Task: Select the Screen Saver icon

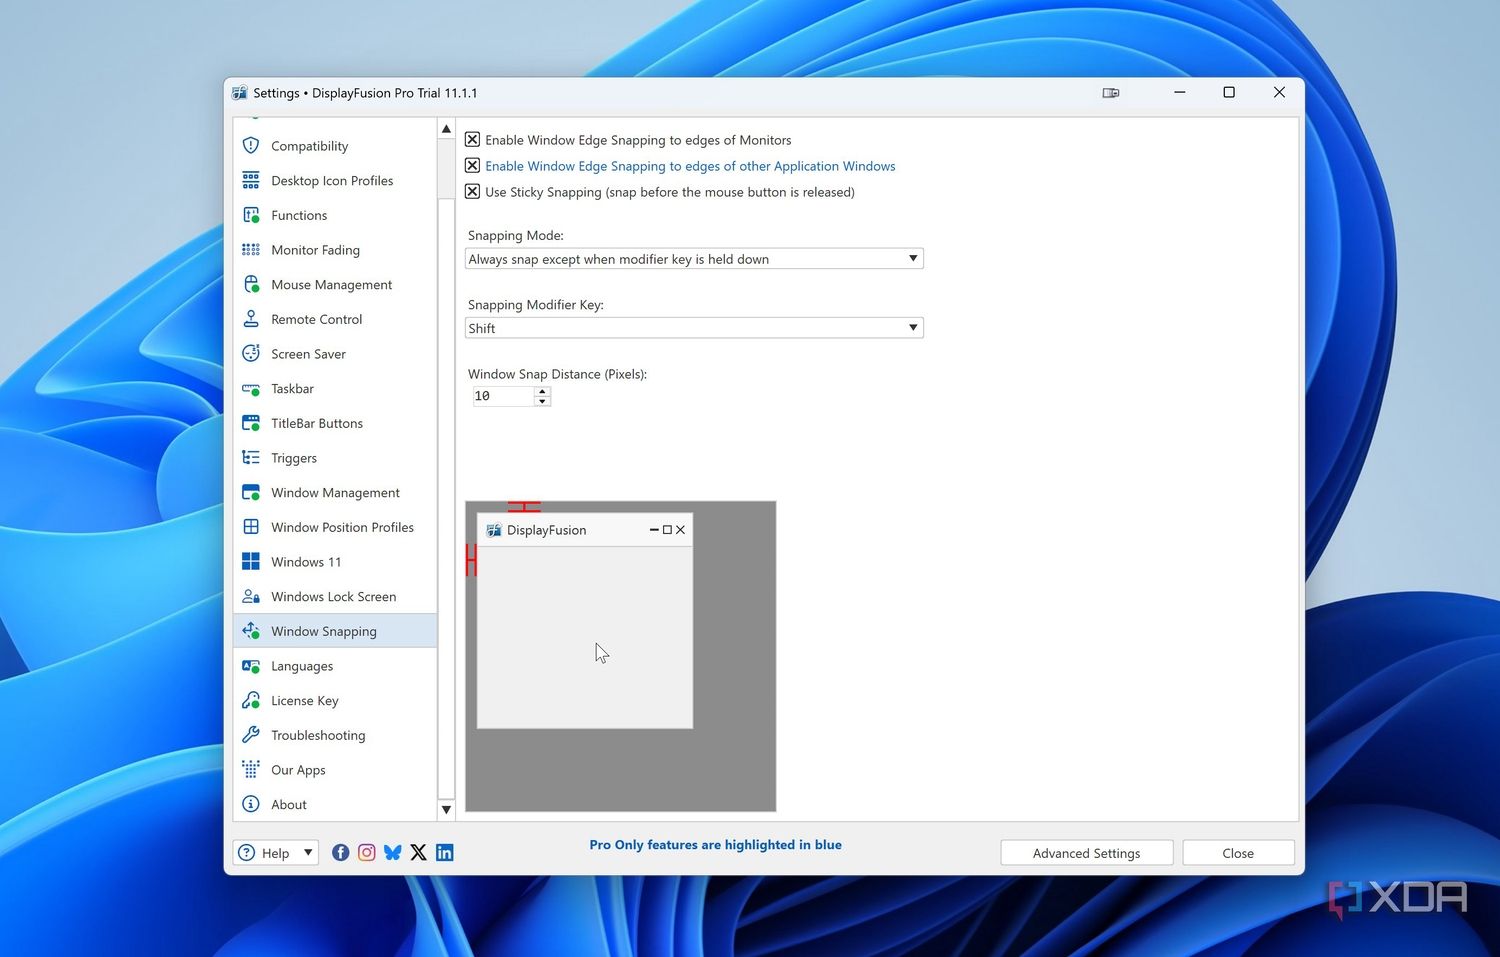Action: tap(250, 353)
